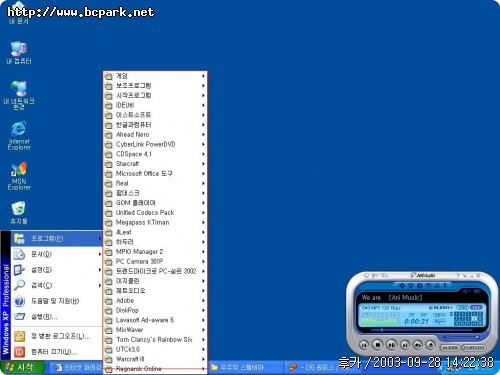500x375 pixels.
Task: Open the Starcraft program folder
Action: coord(155,164)
